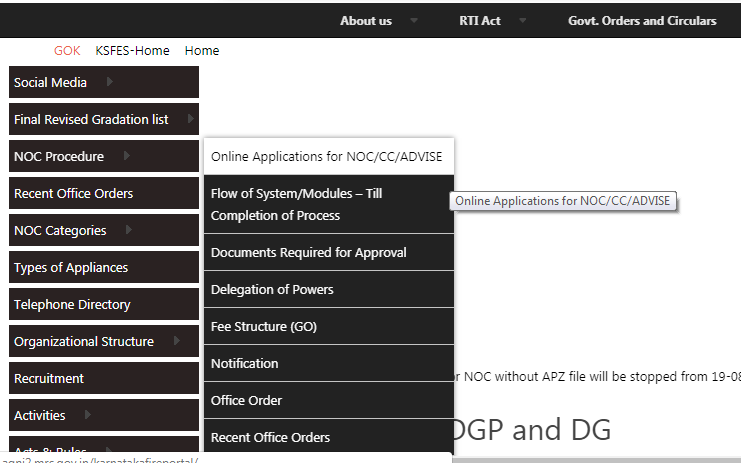Click the arrow next to NOC Categories
741x463 pixels.
pos(128,230)
